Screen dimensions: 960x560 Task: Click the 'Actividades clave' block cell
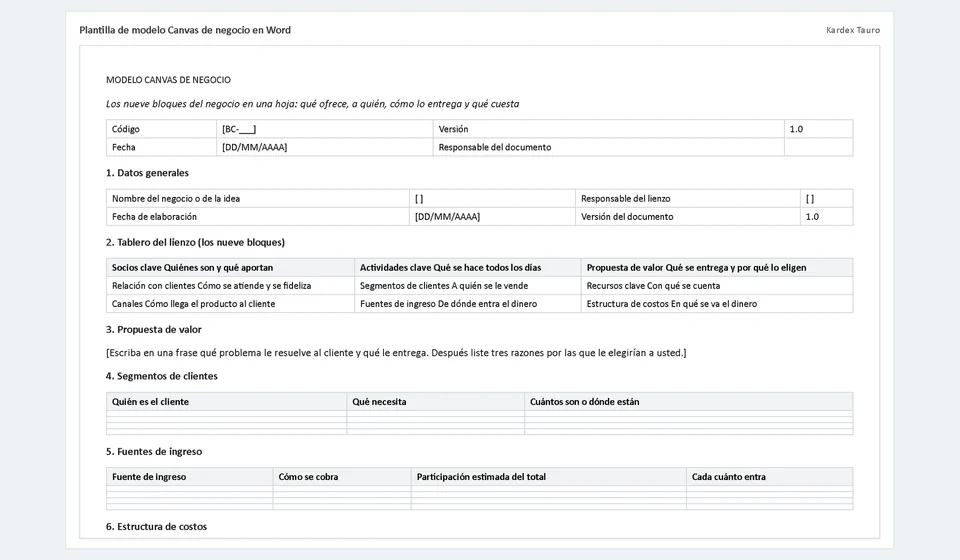click(468, 267)
